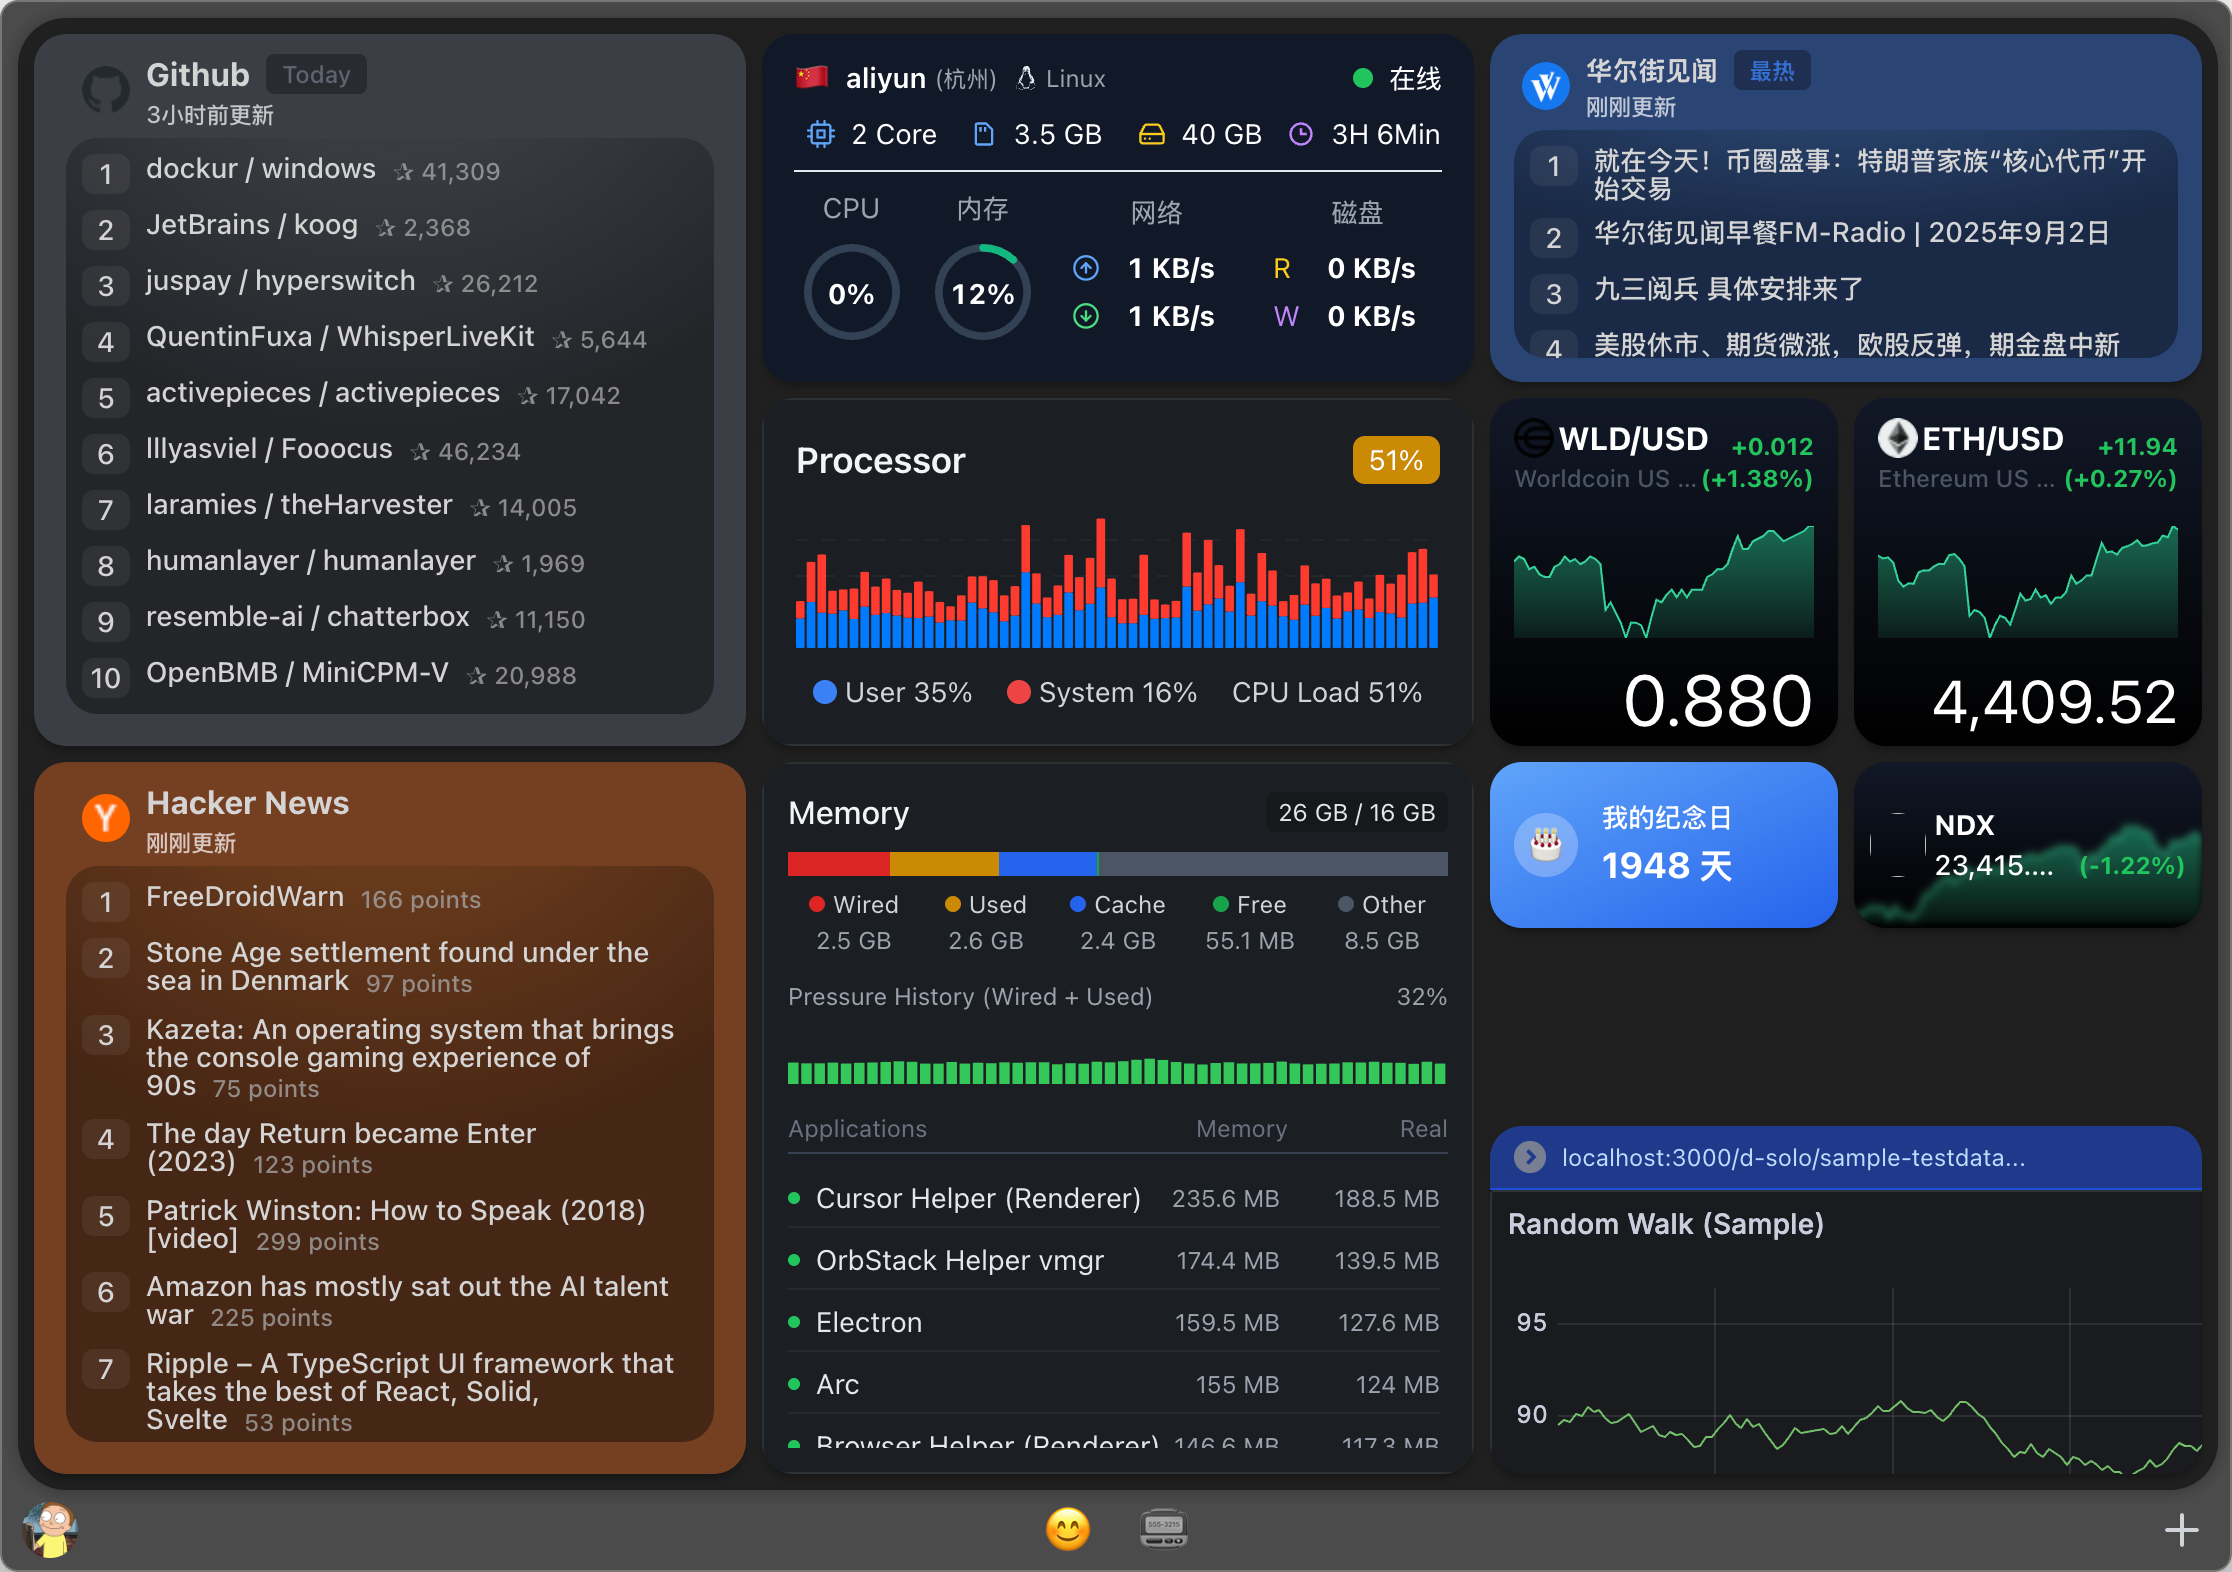
Task: Click the plus button to add a widget
Action: [x=2181, y=1529]
